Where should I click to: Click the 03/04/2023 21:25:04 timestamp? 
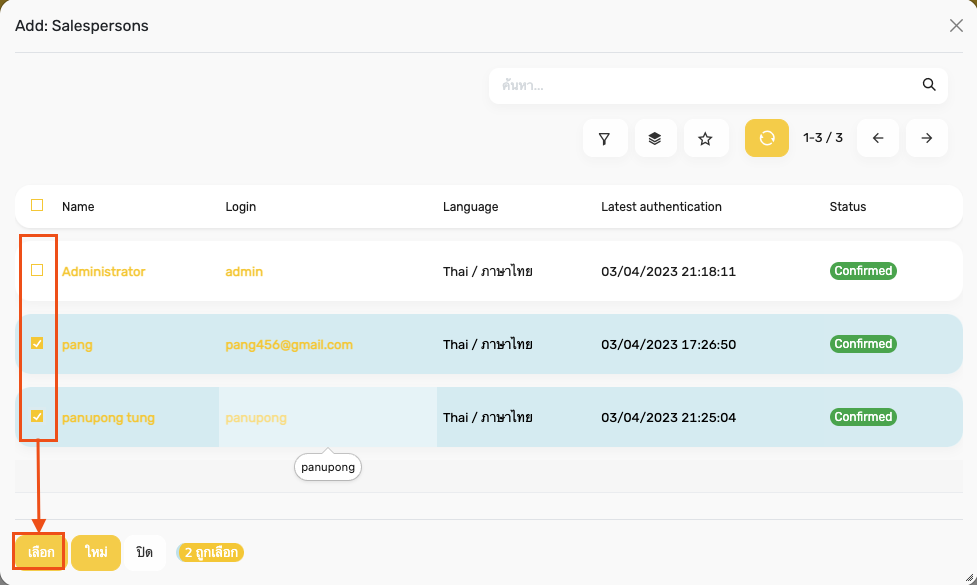(668, 417)
